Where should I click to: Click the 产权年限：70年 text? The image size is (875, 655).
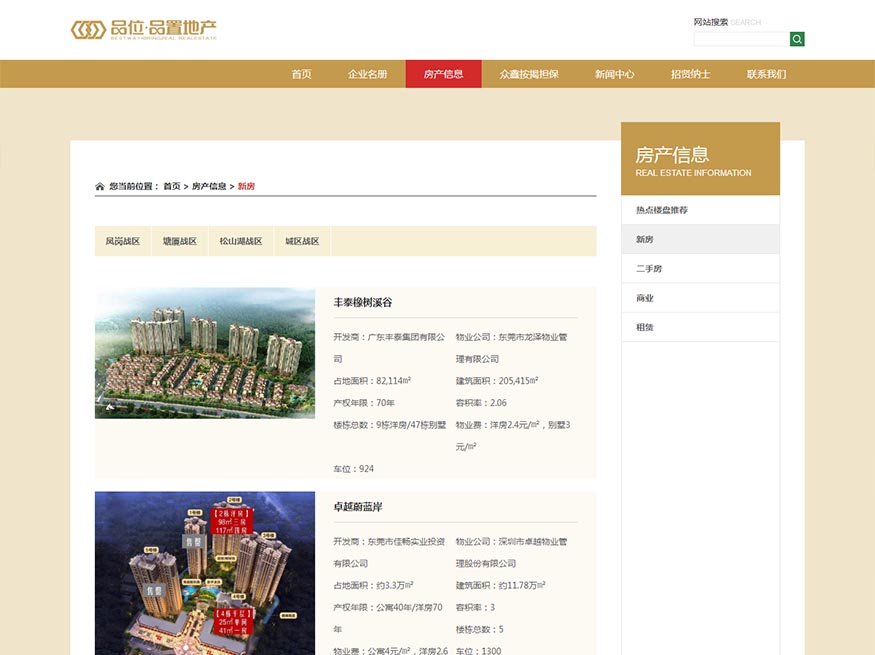click(x=364, y=403)
